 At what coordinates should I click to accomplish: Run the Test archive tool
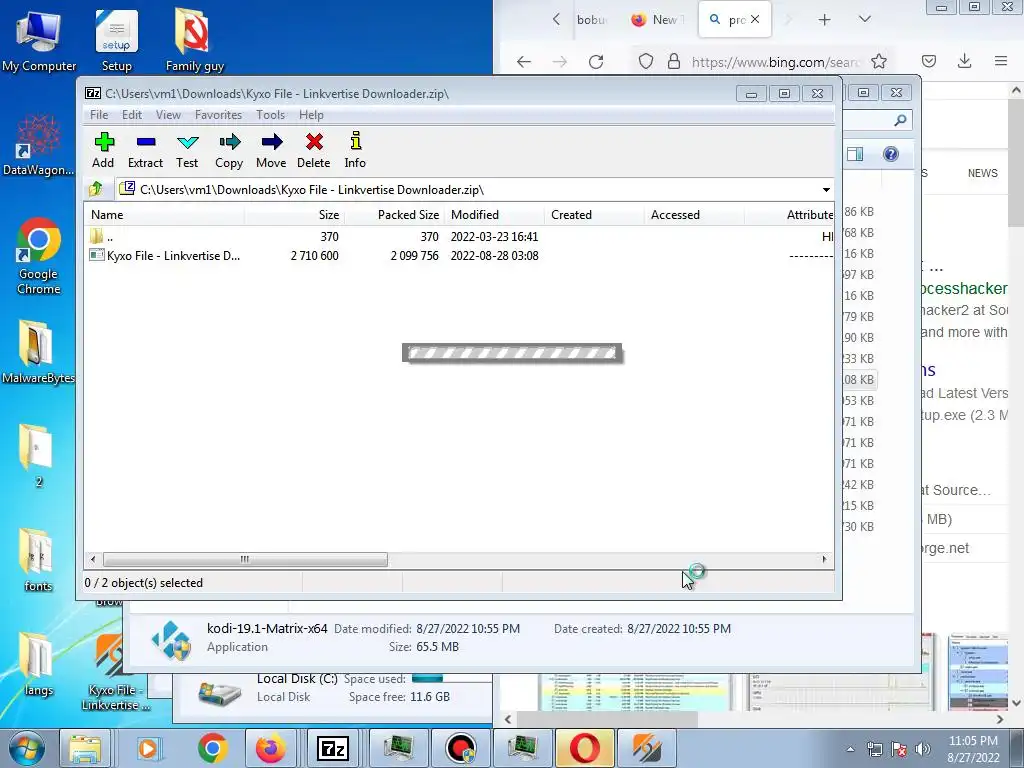tap(187, 151)
